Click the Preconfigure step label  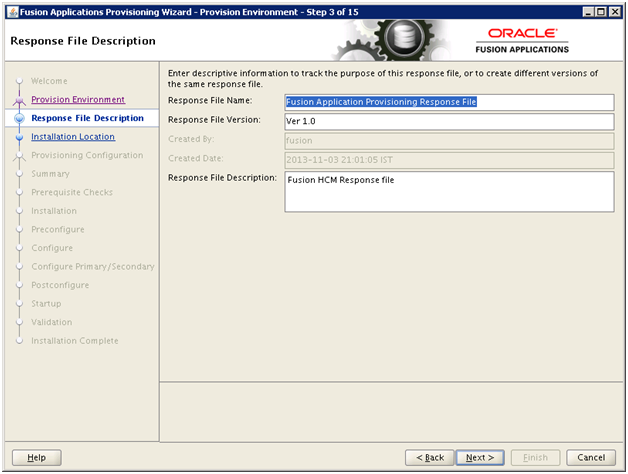pyautogui.click(x=58, y=230)
